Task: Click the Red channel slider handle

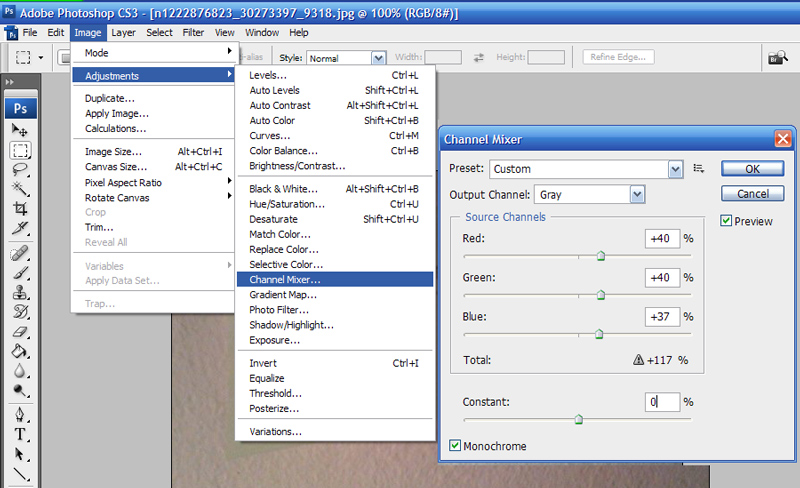Action: pyautogui.click(x=601, y=256)
